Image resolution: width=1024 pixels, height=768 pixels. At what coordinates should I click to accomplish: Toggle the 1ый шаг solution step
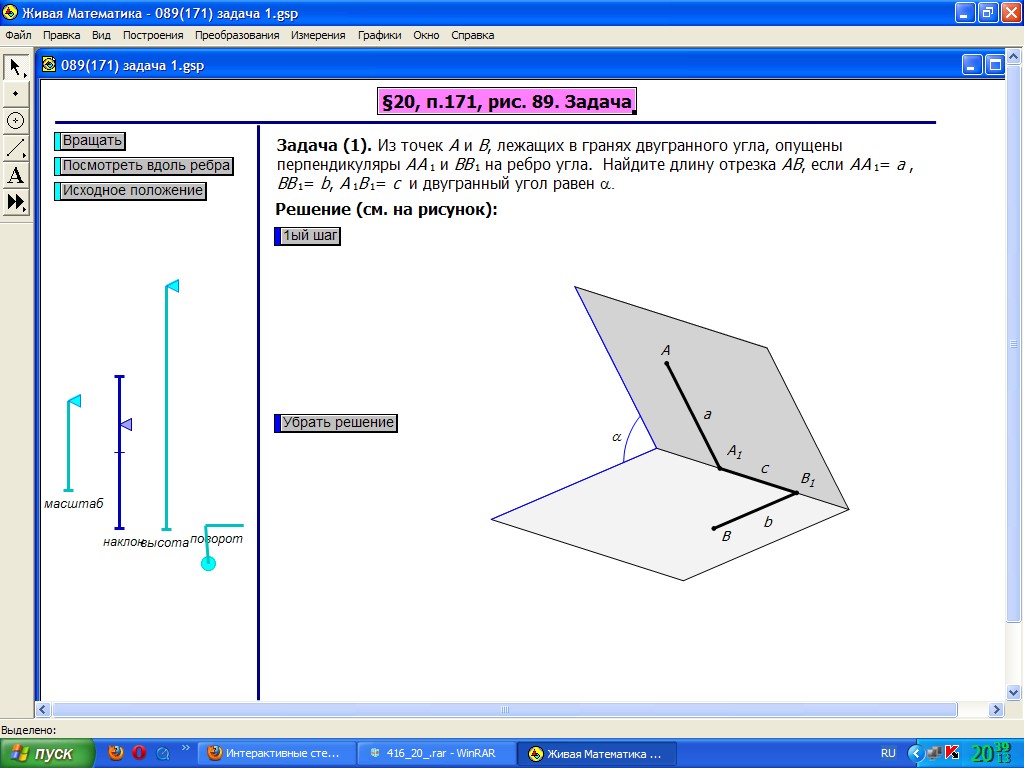click(310, 237)
